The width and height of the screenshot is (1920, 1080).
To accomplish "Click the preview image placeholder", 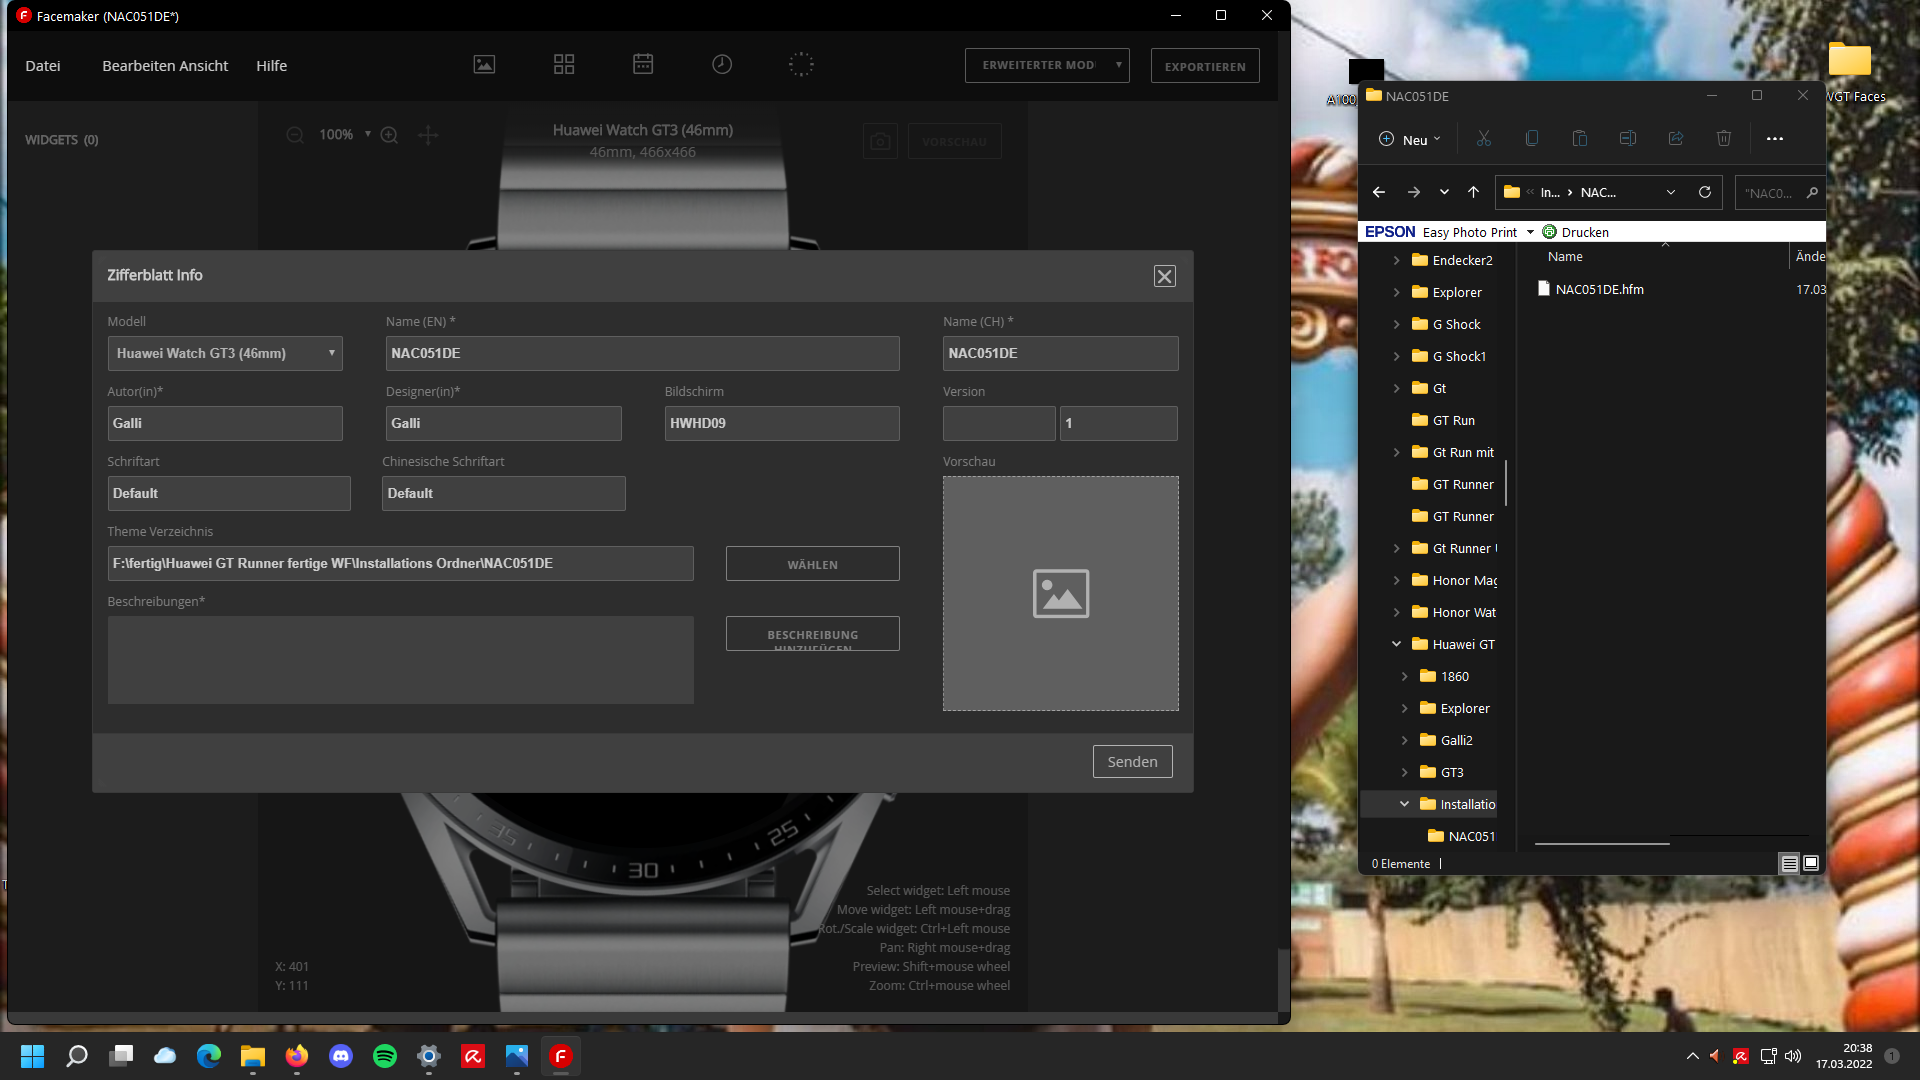I will pyautogui.click(x=1060, y=593).
